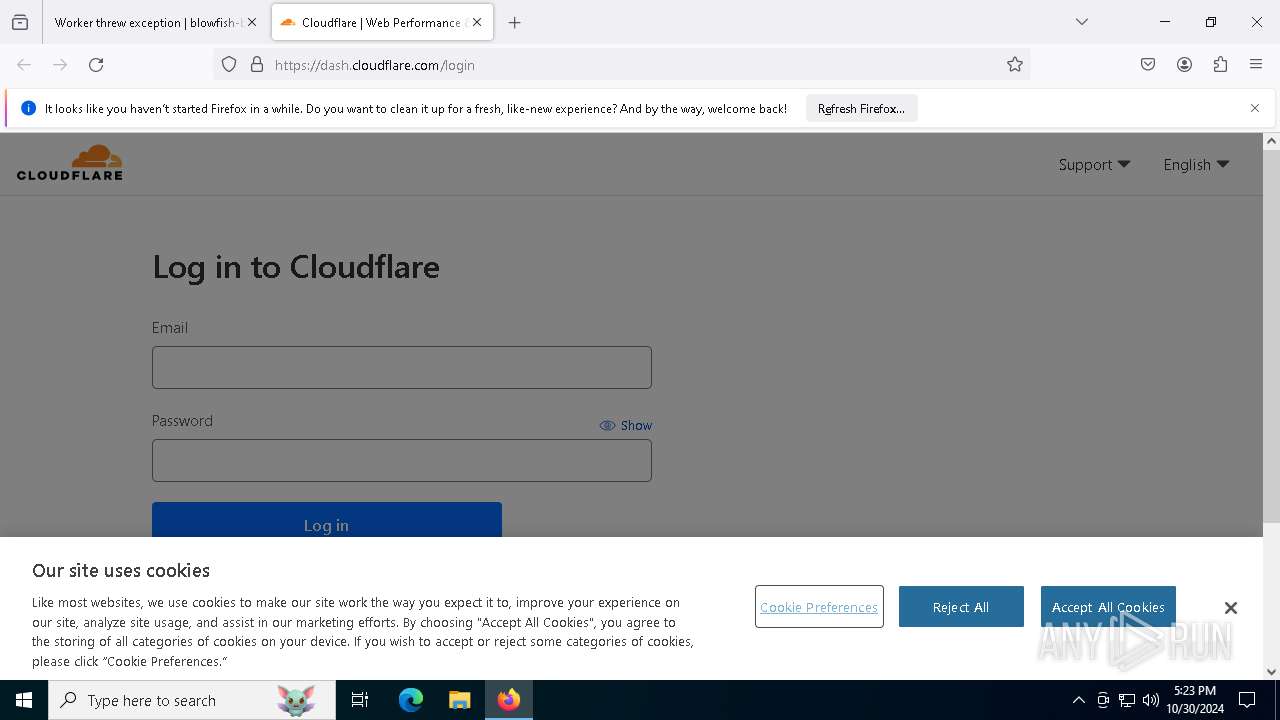Viewport: 1280px width, 720px height.
Task: Open the clock showing 5:23 PM
Action: tap(1195, 700)
